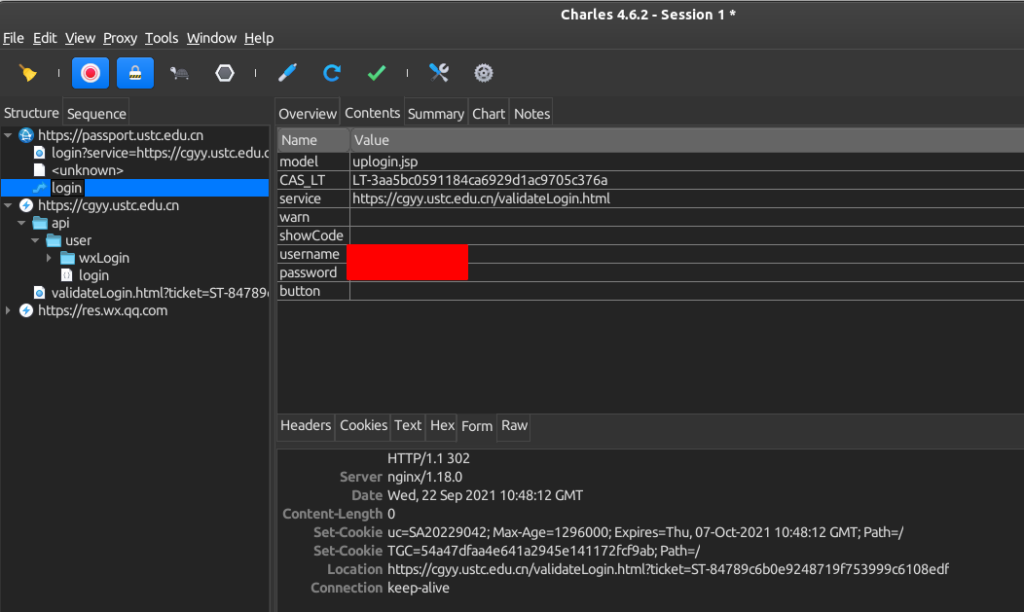Expand the res.wx.qq.com host node
The width and height of the screenshot is (1024, 612).
pyautogui.click(x=9, y=311)
